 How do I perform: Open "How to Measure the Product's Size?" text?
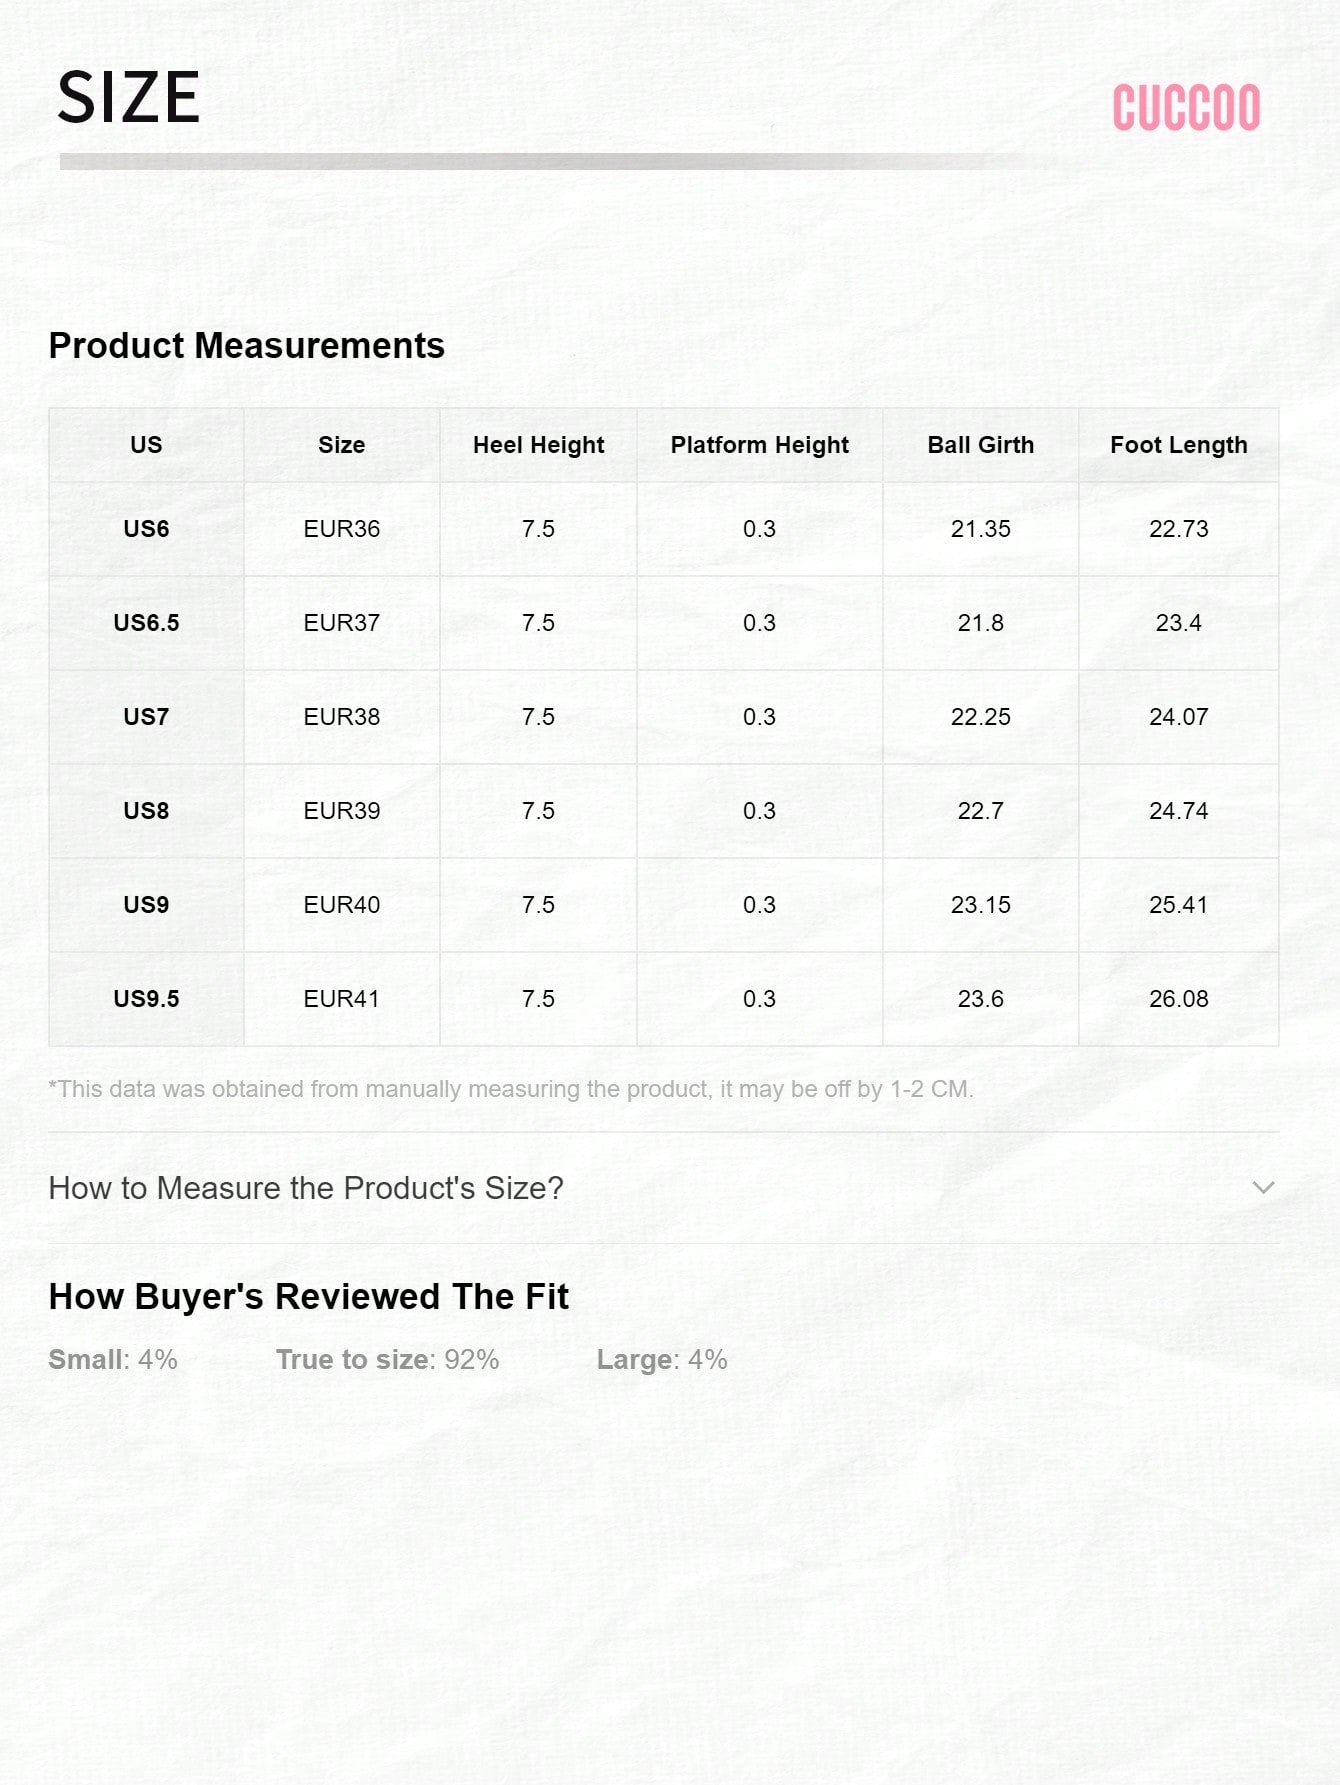point(306,1188)
